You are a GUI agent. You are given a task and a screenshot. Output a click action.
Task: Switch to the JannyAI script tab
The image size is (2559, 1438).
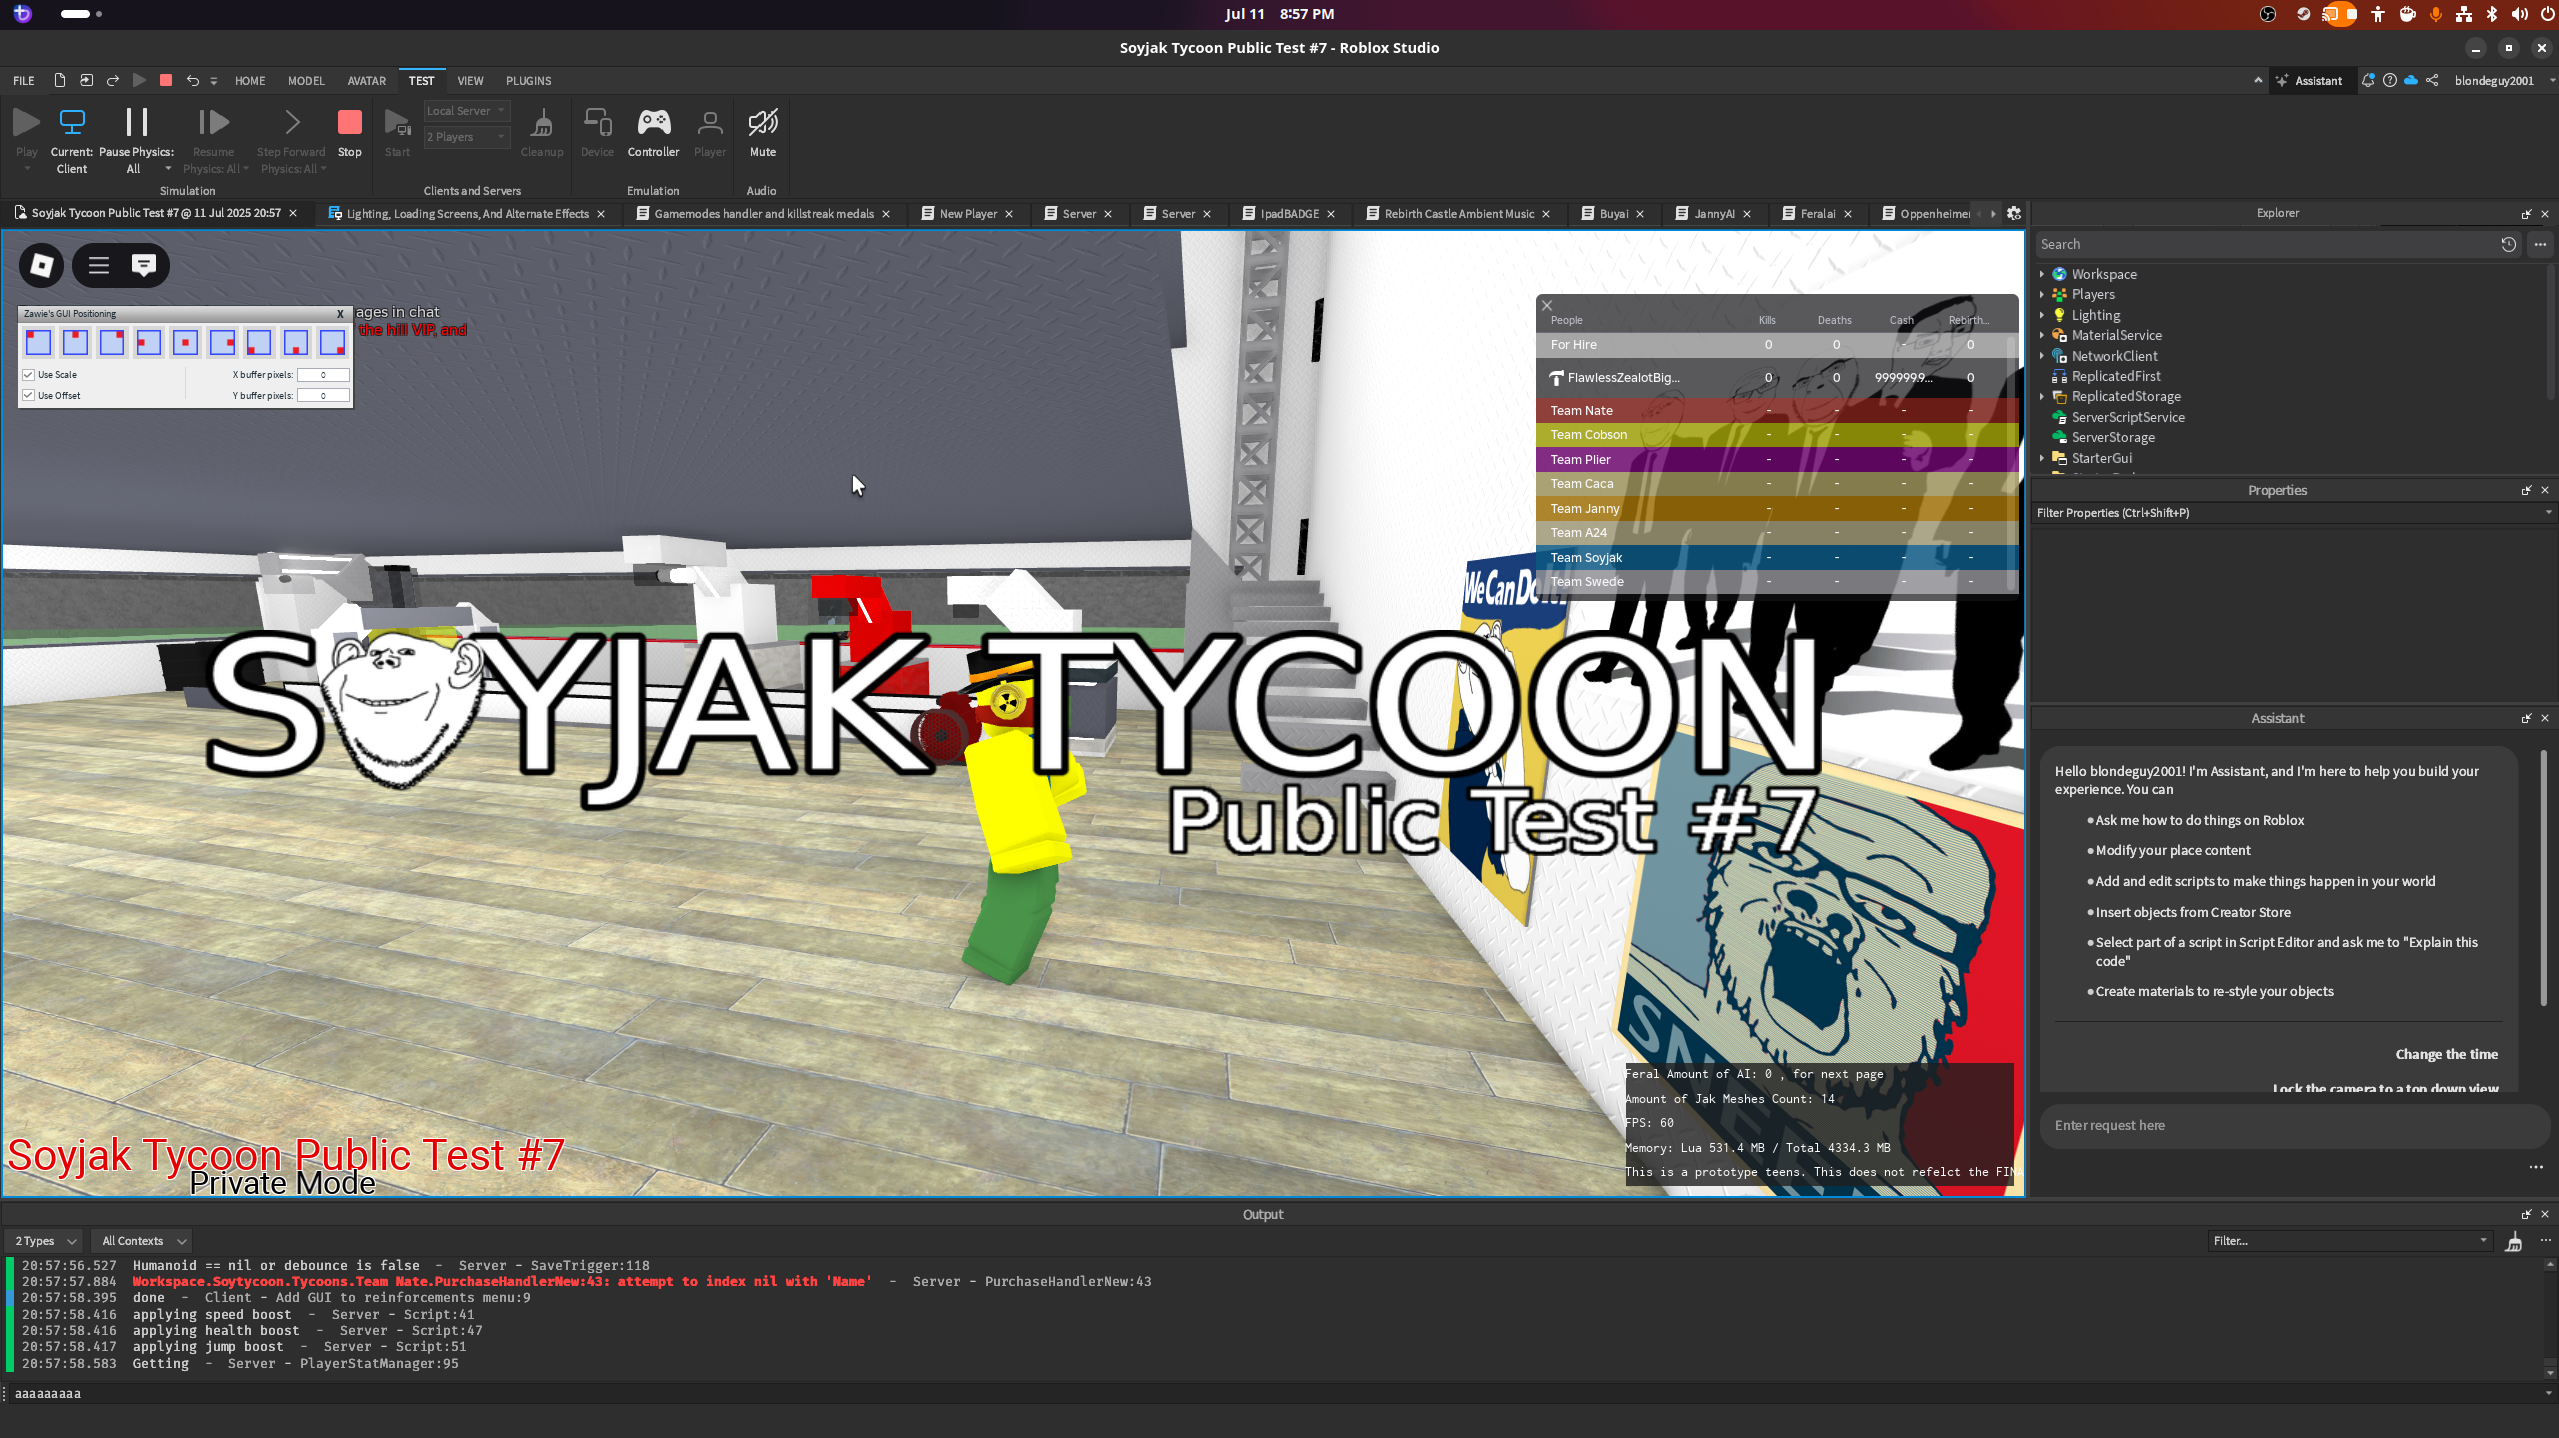coord(1714,213)
